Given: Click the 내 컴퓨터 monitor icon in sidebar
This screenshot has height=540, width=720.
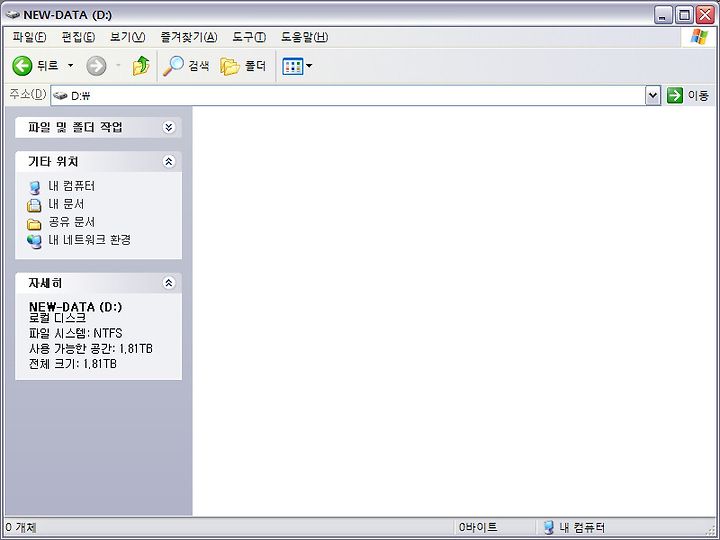Looking at the screenshot, I should [x=34, y=187].
